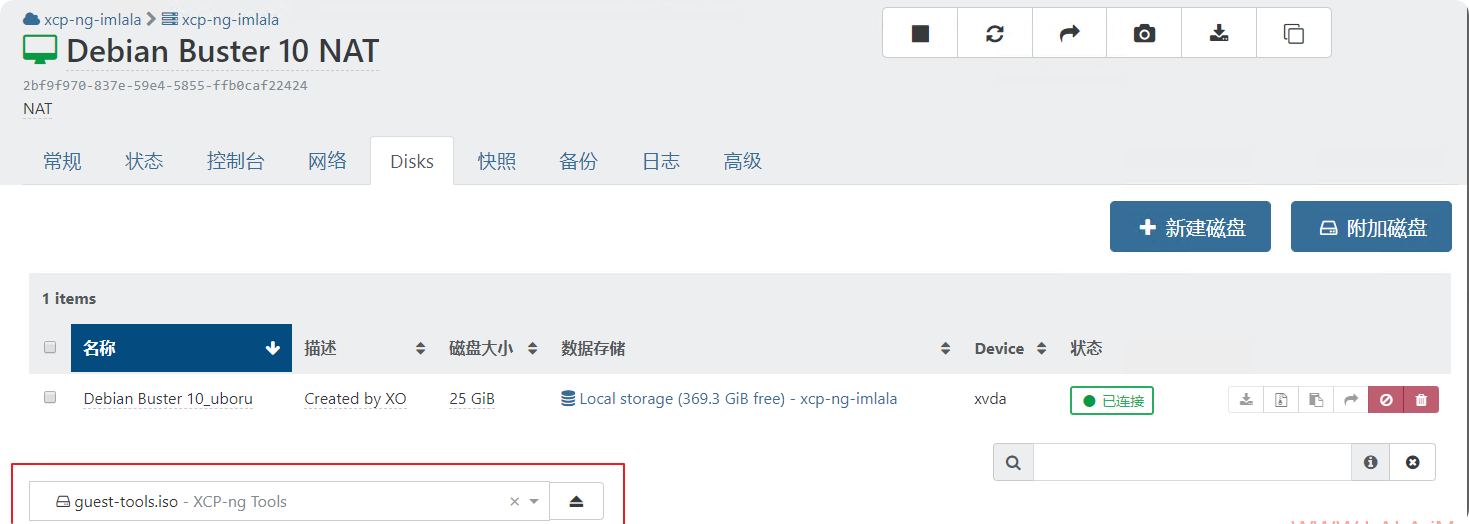Clear the filter with the x-circle icon

pyautogui.click(x=1412, y=462)
